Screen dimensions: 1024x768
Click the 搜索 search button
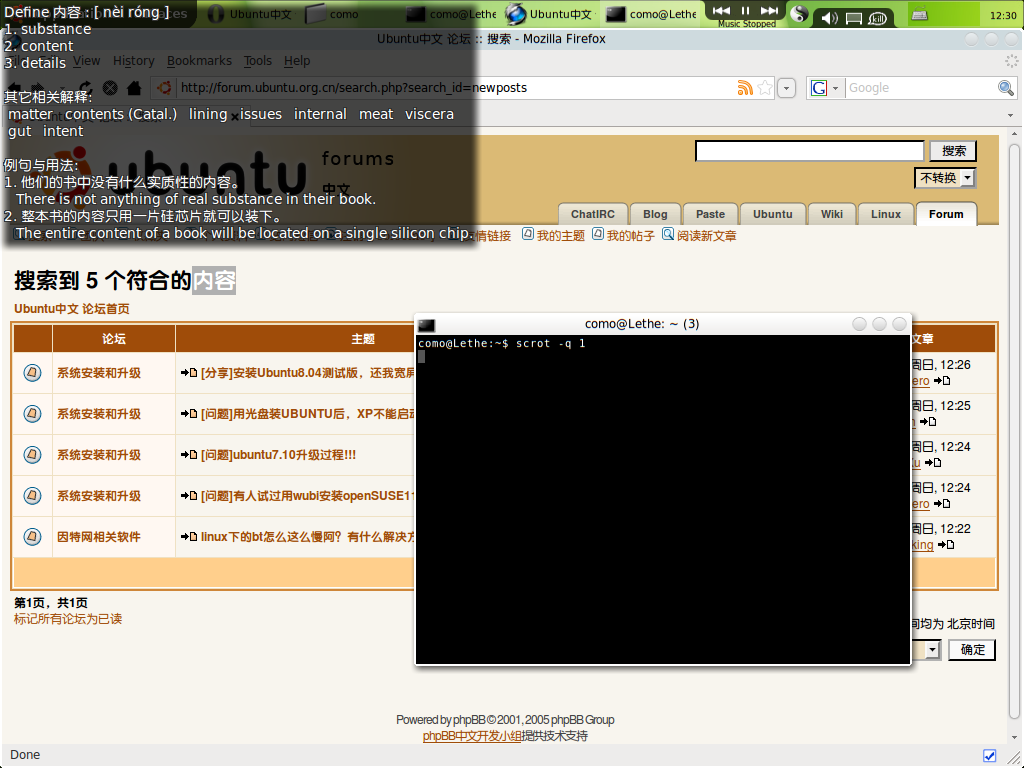click(953, 151)
